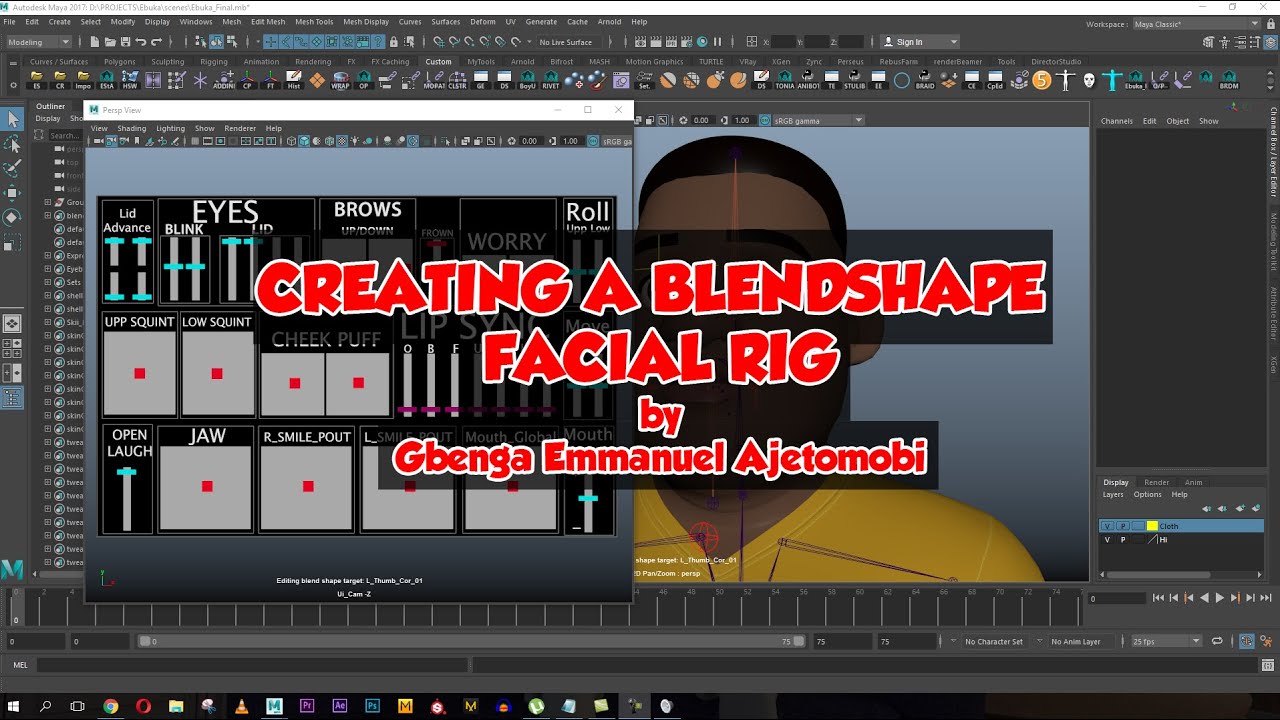Open the Modeling menu set dropdown
This screenshot has width=1280, height=720.
click(x=39, y=42)
